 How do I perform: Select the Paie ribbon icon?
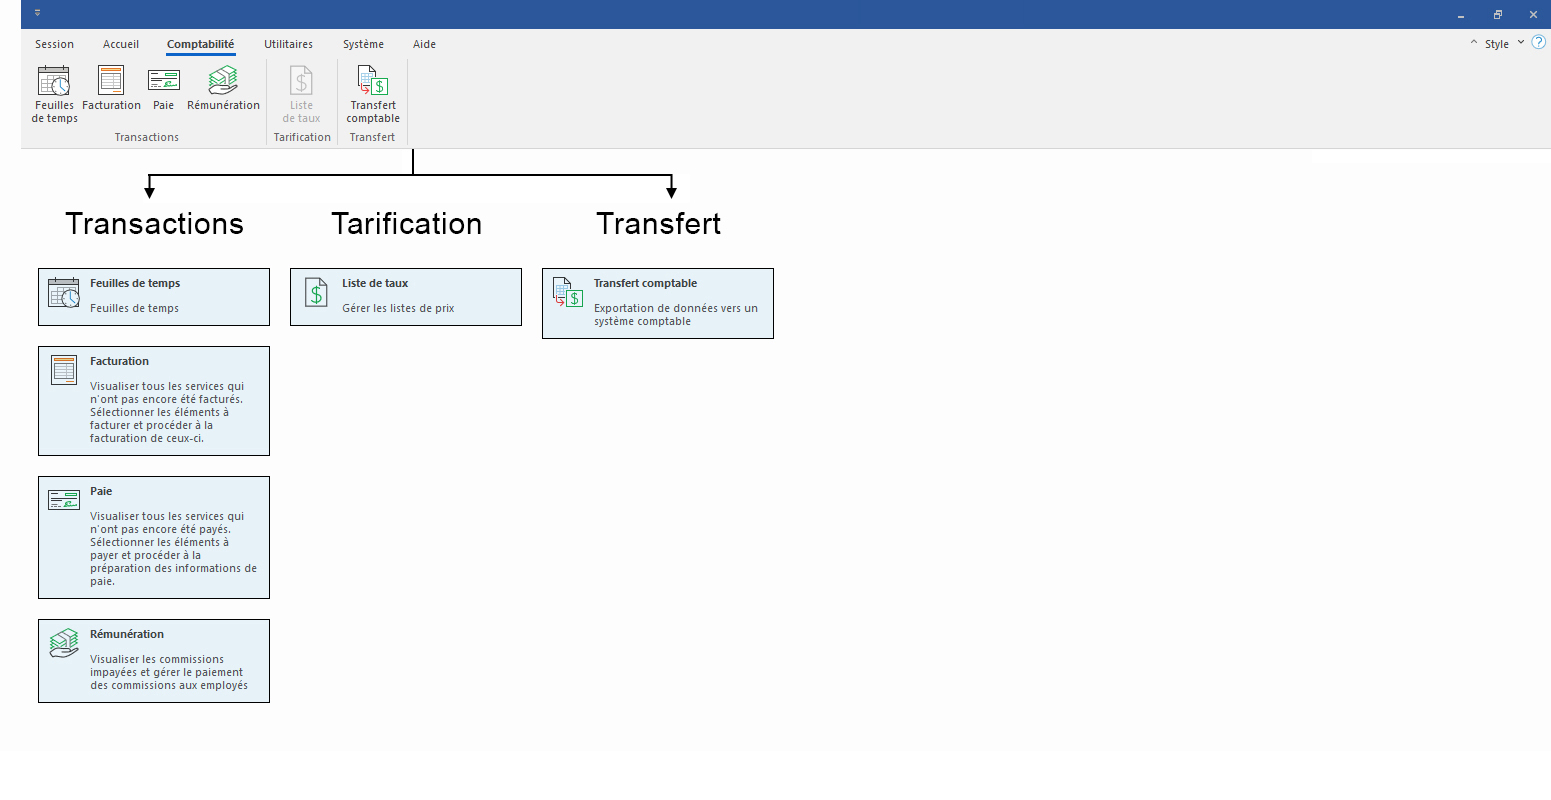pos(163,81)
